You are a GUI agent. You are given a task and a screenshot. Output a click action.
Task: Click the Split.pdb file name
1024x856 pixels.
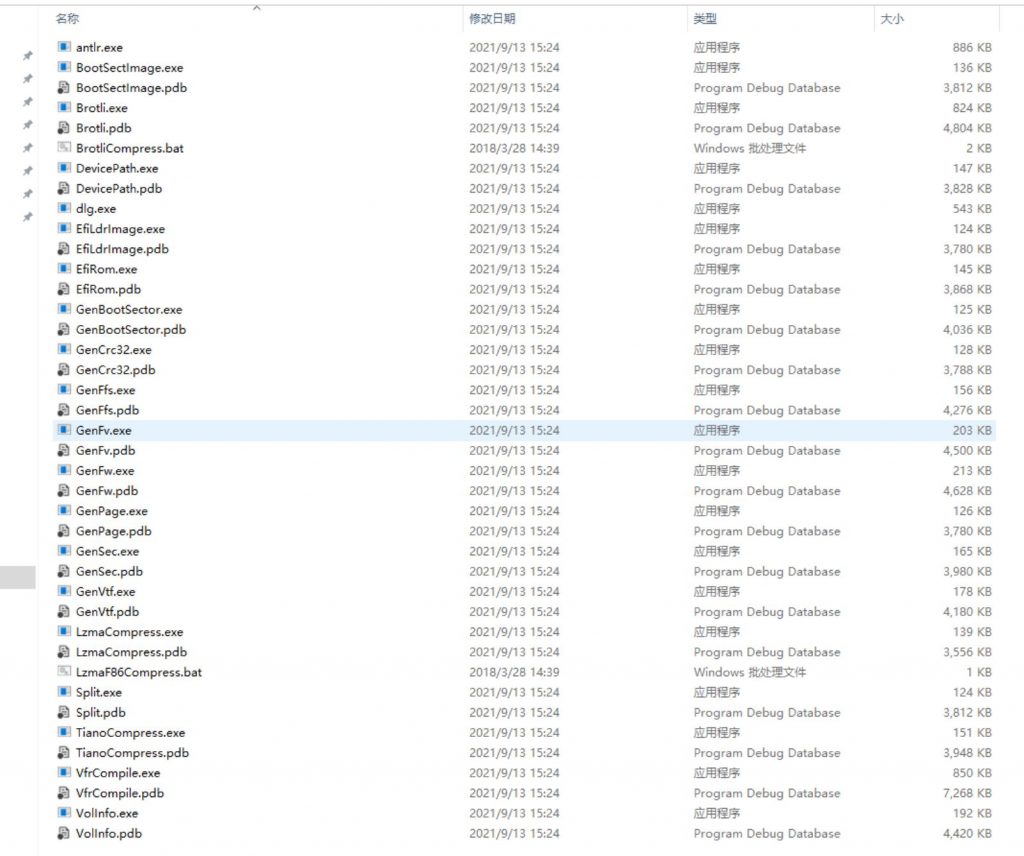[101, 713]
